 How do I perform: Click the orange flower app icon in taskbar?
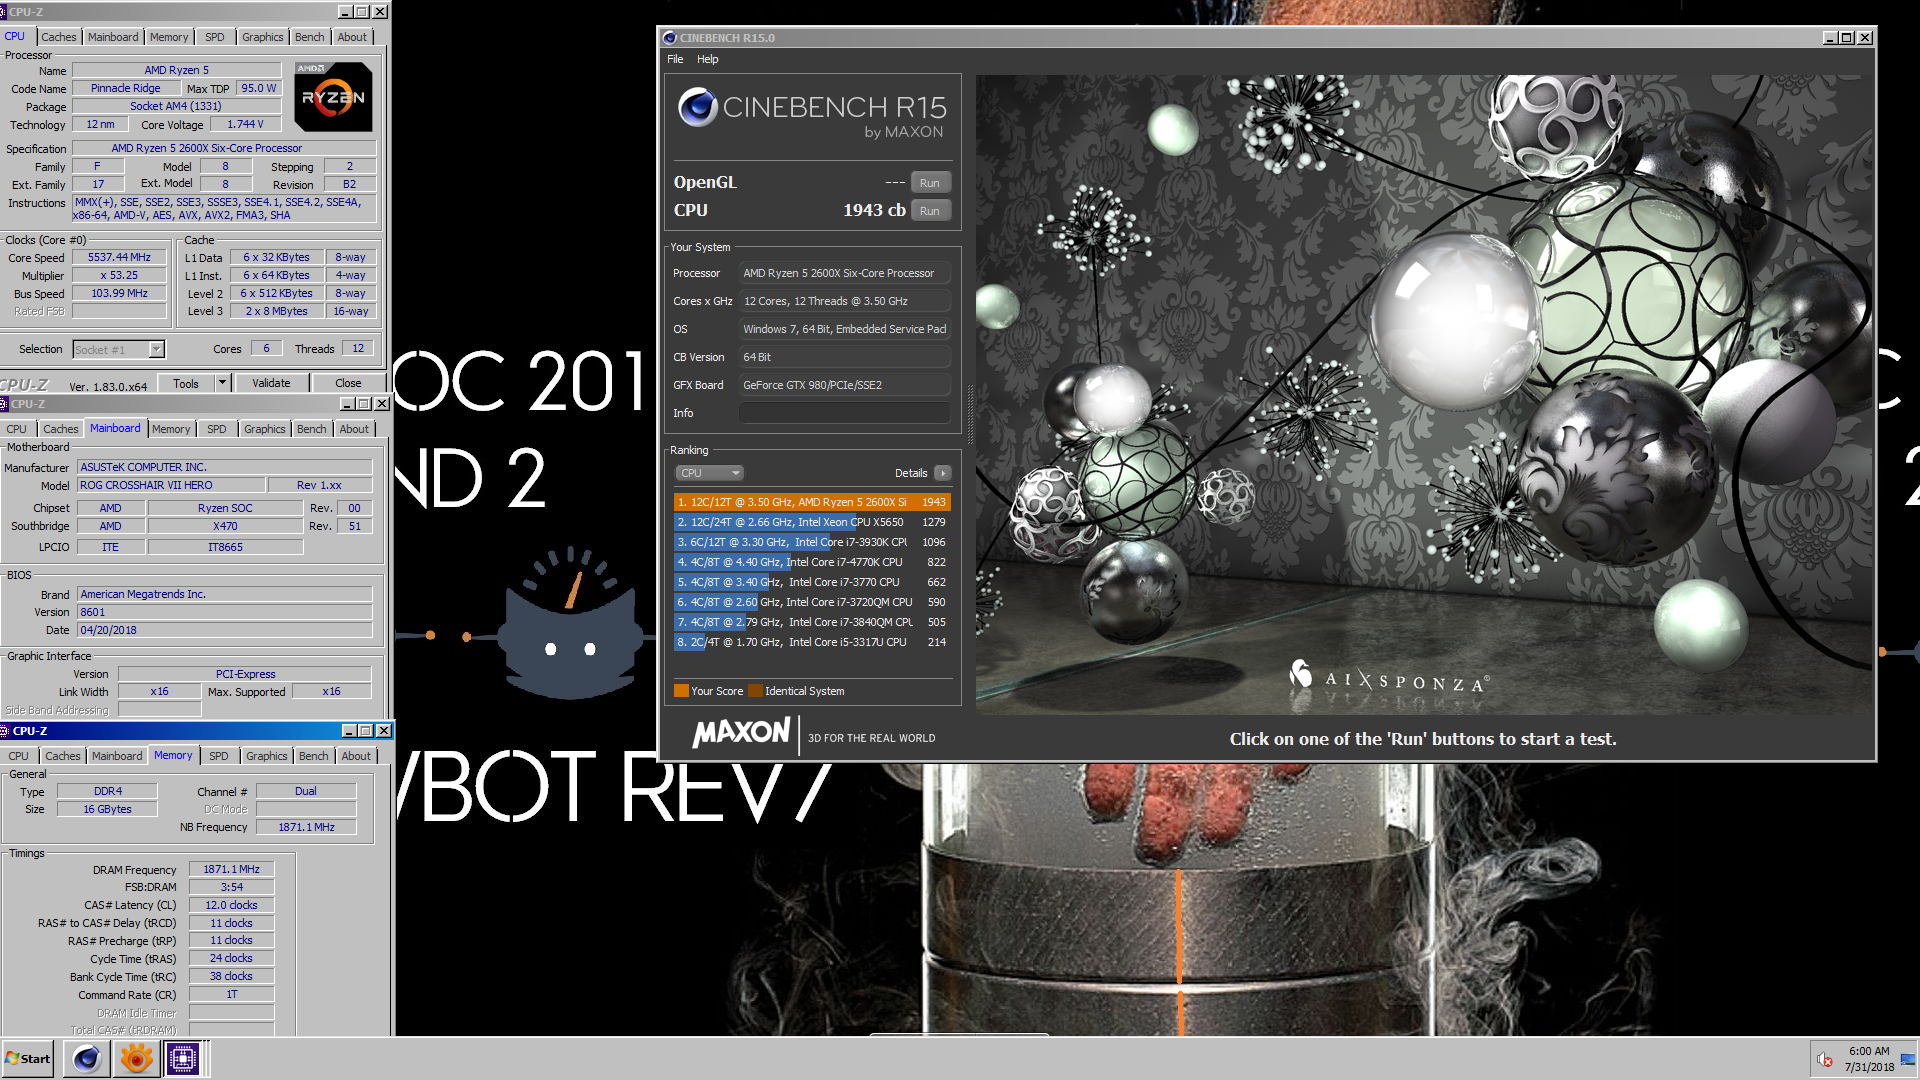coord(136,1058)
